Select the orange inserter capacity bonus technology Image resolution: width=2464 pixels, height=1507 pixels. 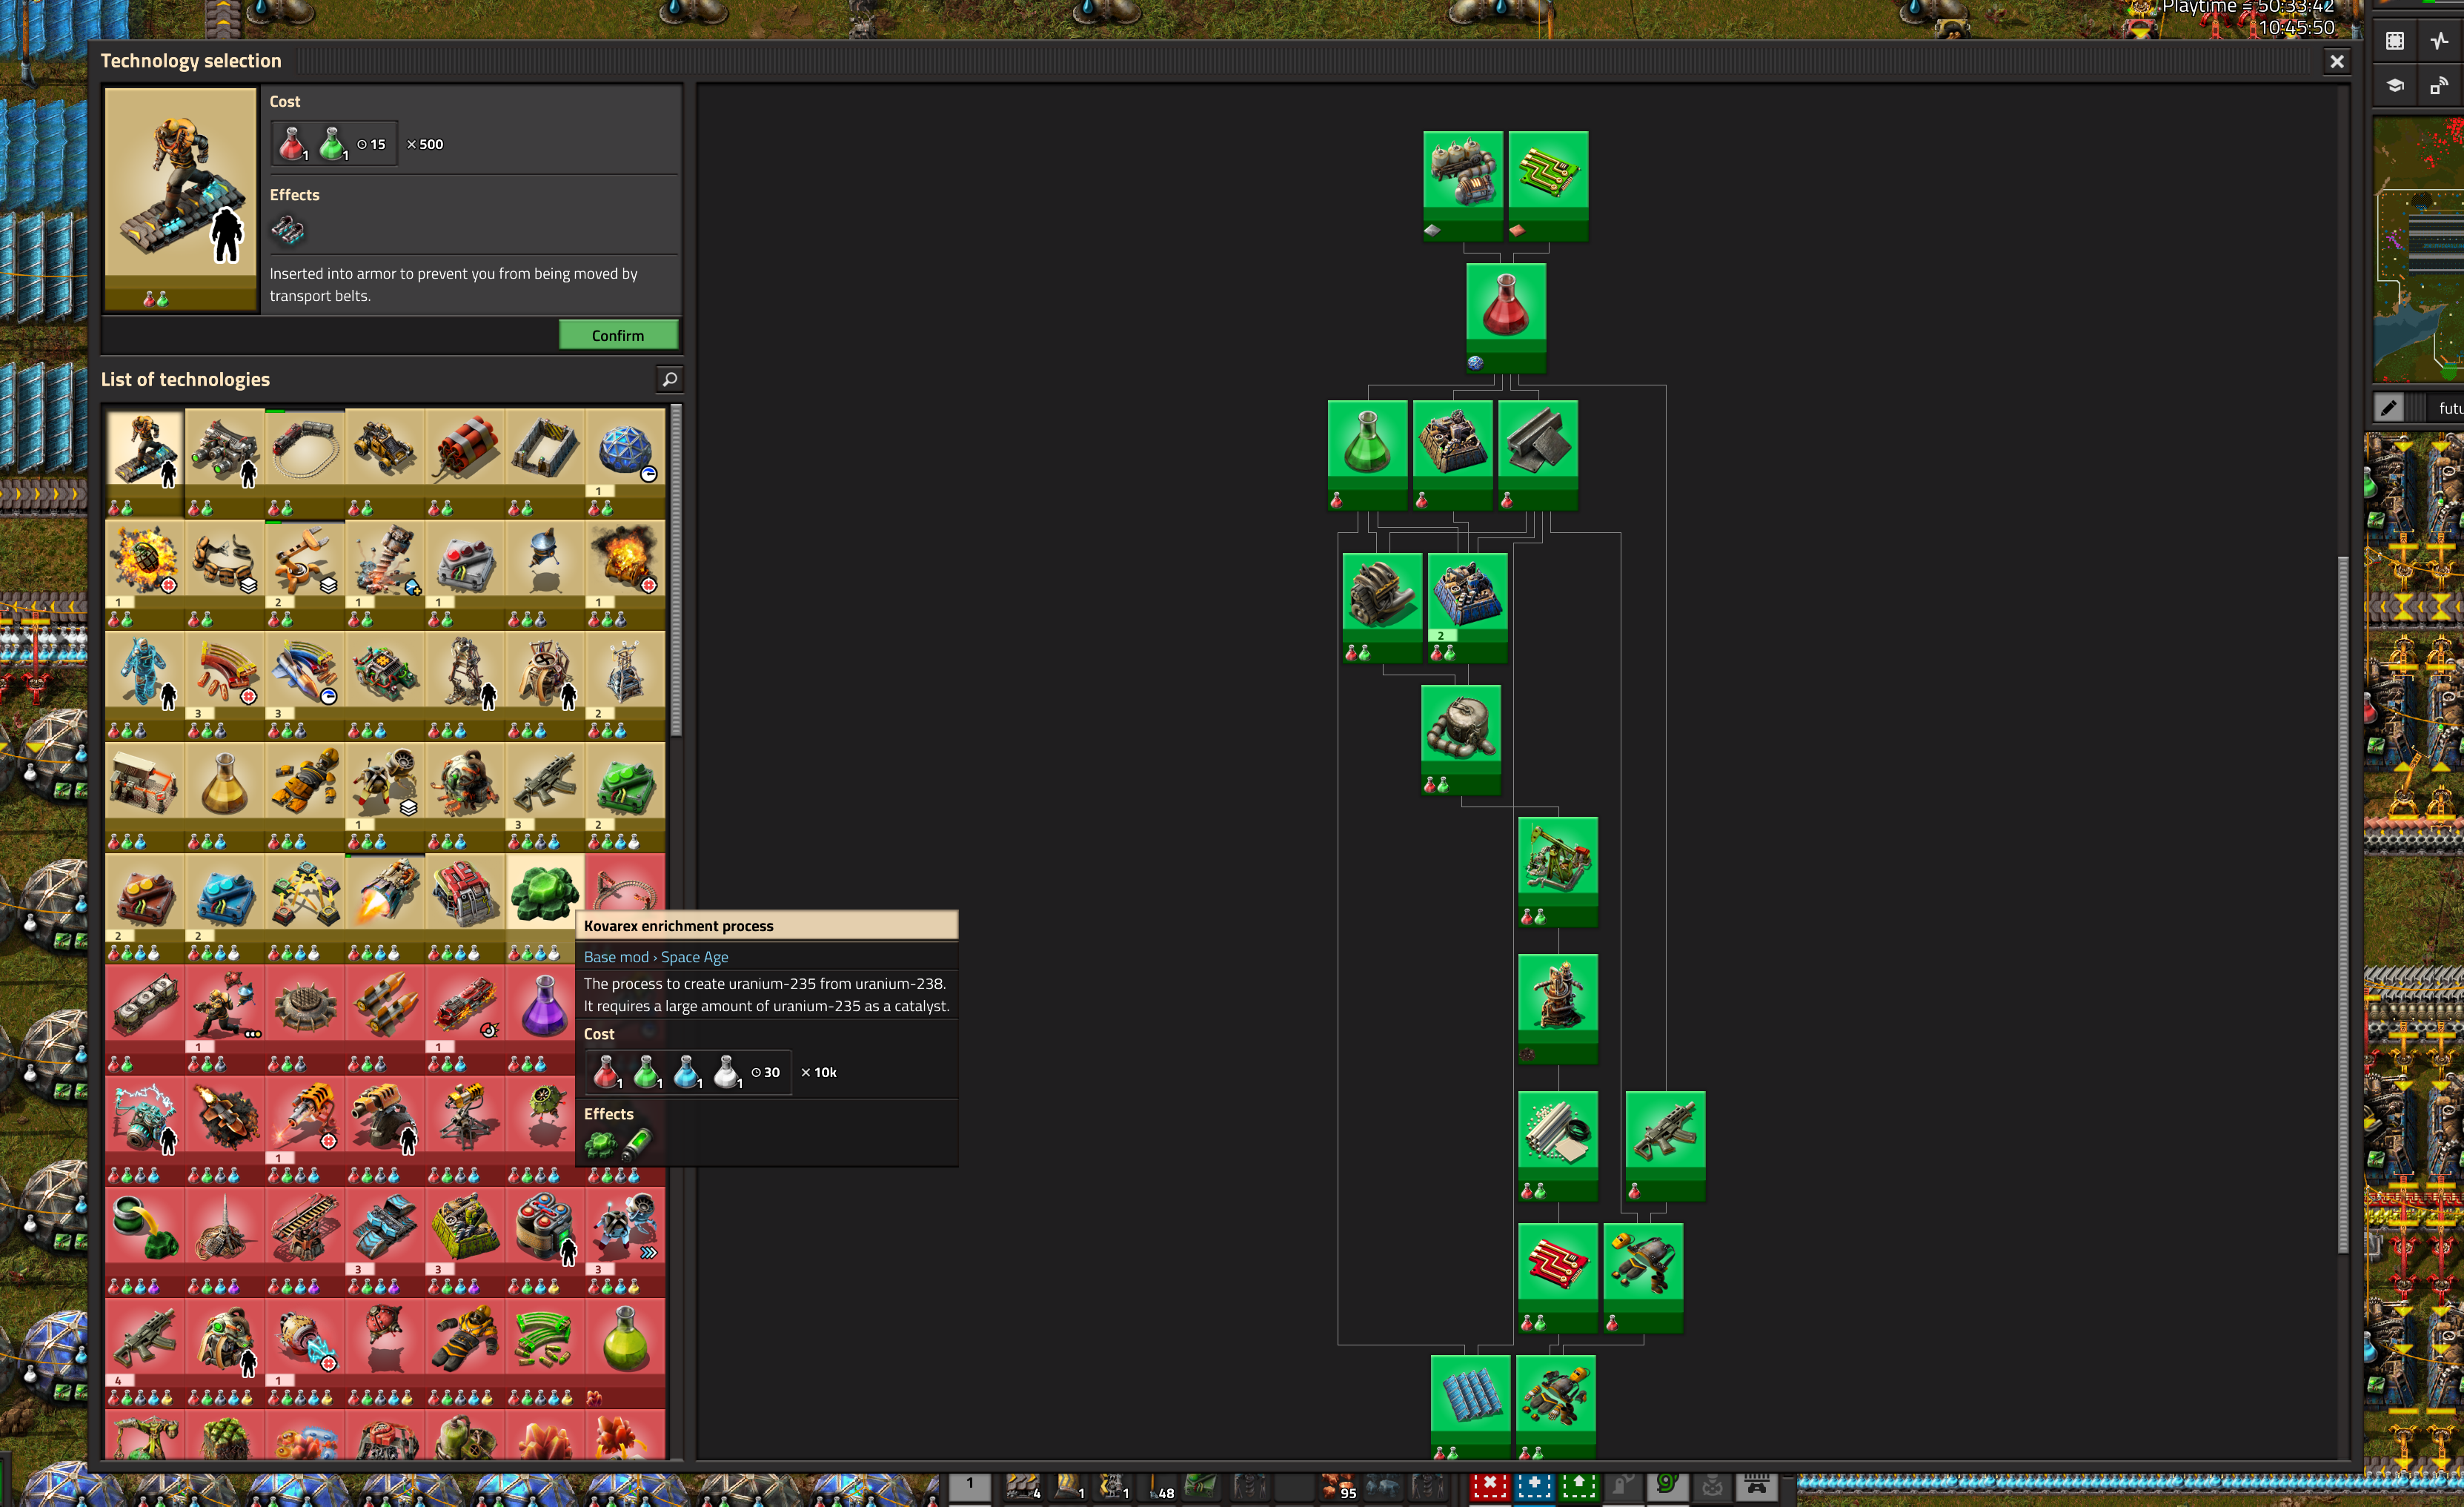(x=305, y=574)
